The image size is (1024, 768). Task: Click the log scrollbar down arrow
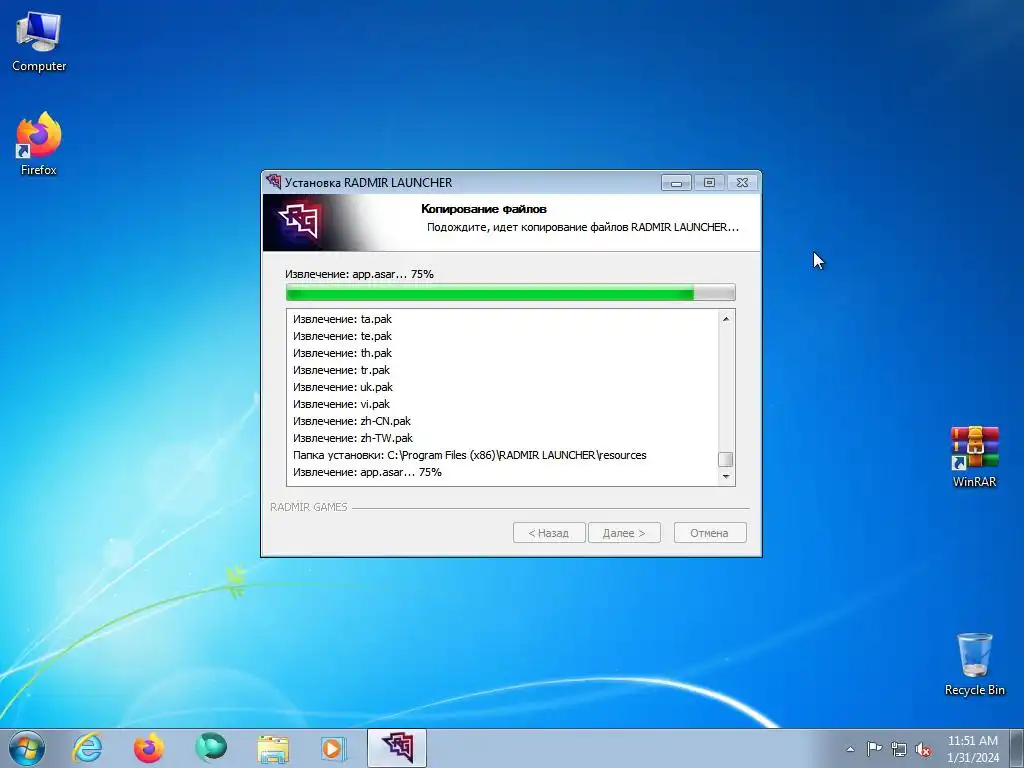tap(726, 477)
